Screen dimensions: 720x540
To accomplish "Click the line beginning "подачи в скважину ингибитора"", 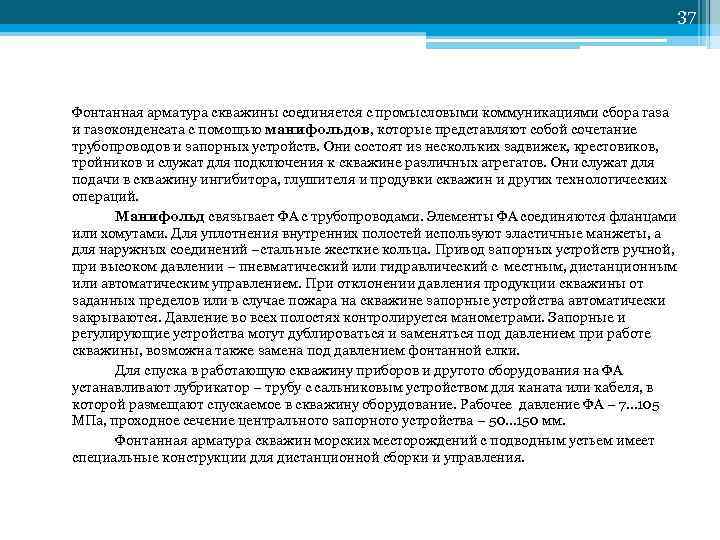I will click(369, 180).
